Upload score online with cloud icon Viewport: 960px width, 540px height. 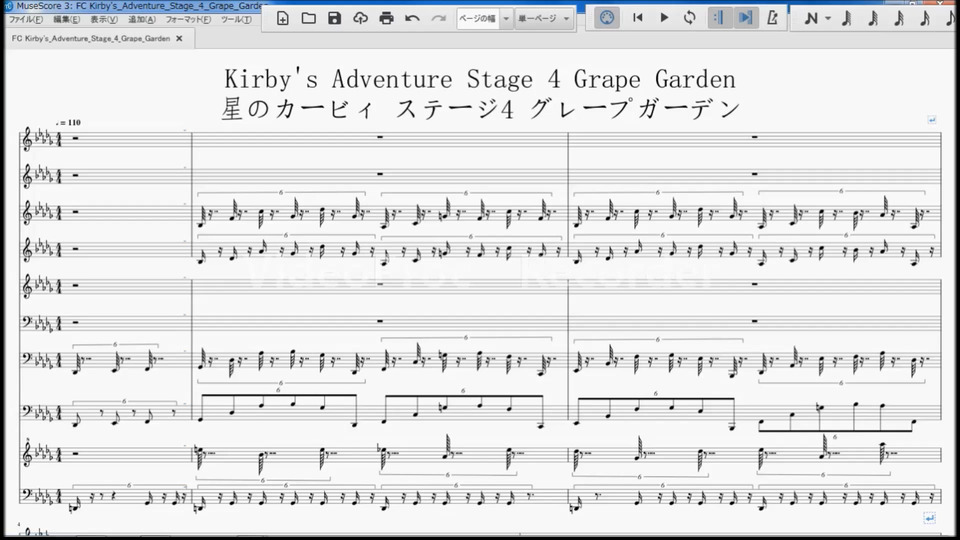pyautogui.click(x=361, y=18)
